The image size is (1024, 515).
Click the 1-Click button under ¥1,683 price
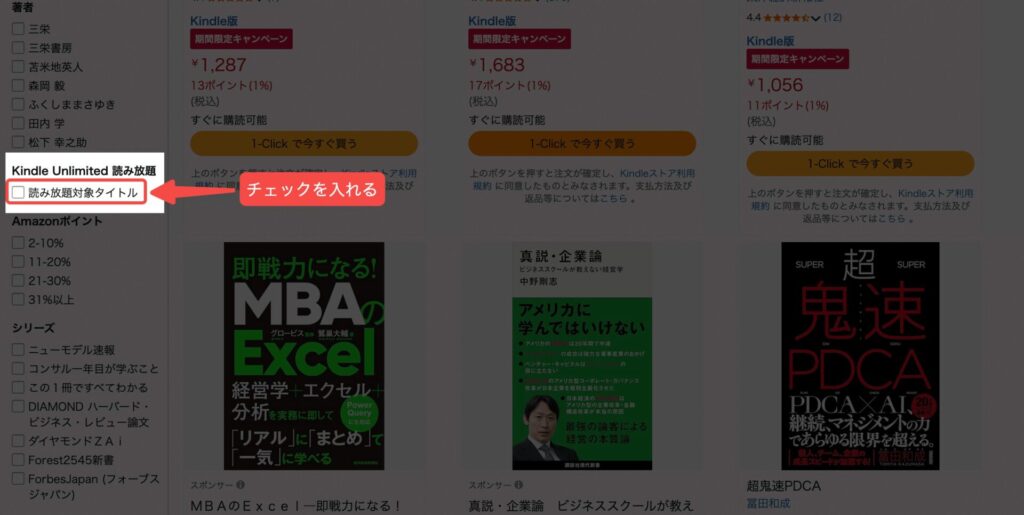click(x=582, y=144)
